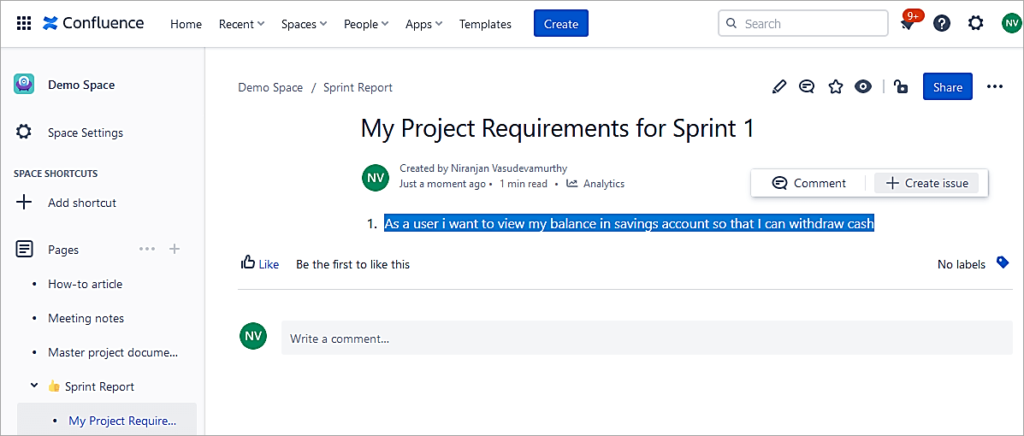Click Demo Space breadcrumb link

coord(270,87)
